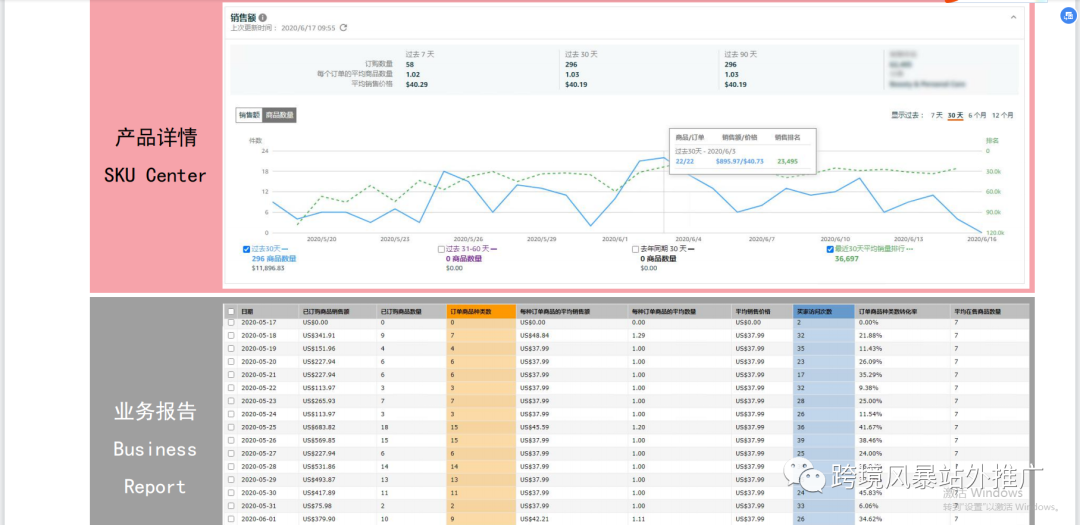Click the tooltip value $895.97/$40.73
This screenshot has height=525, width=1080.
pos(740,161)
